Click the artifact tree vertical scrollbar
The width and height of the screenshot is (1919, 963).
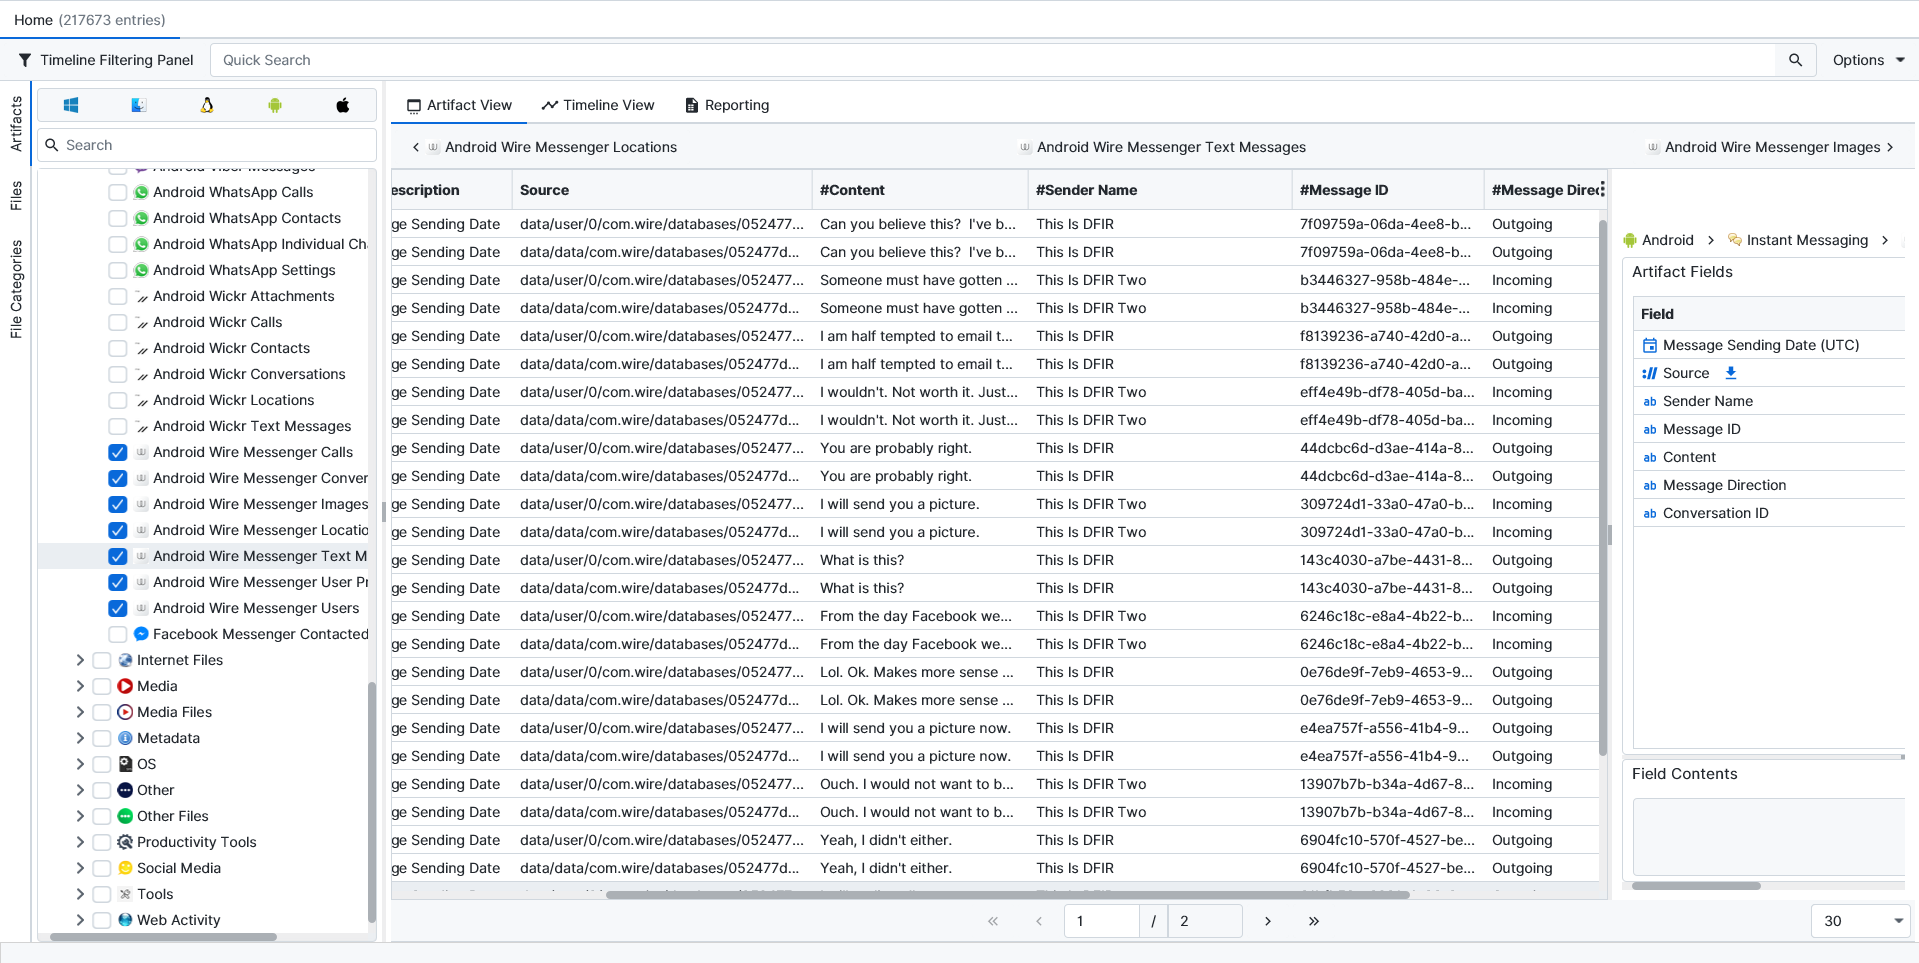coord(372,802)
